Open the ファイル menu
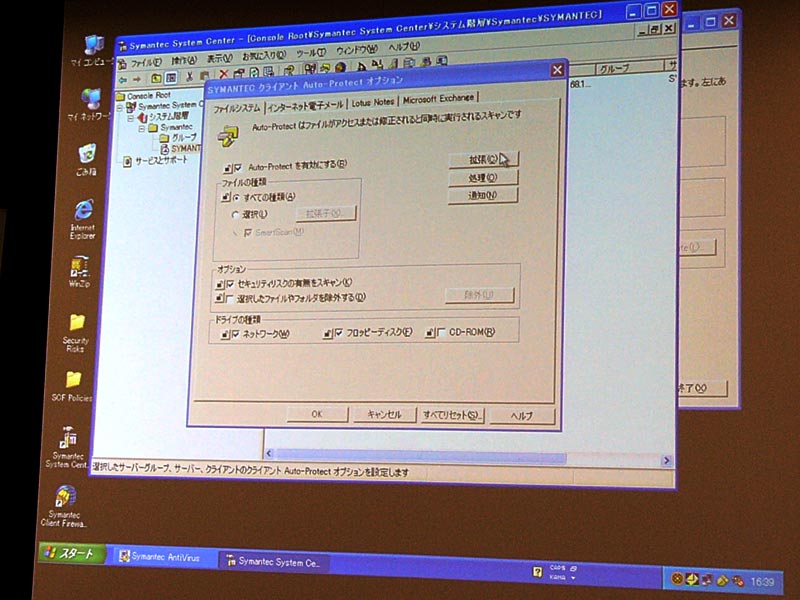800x600 pixels. tap(146, 63)
